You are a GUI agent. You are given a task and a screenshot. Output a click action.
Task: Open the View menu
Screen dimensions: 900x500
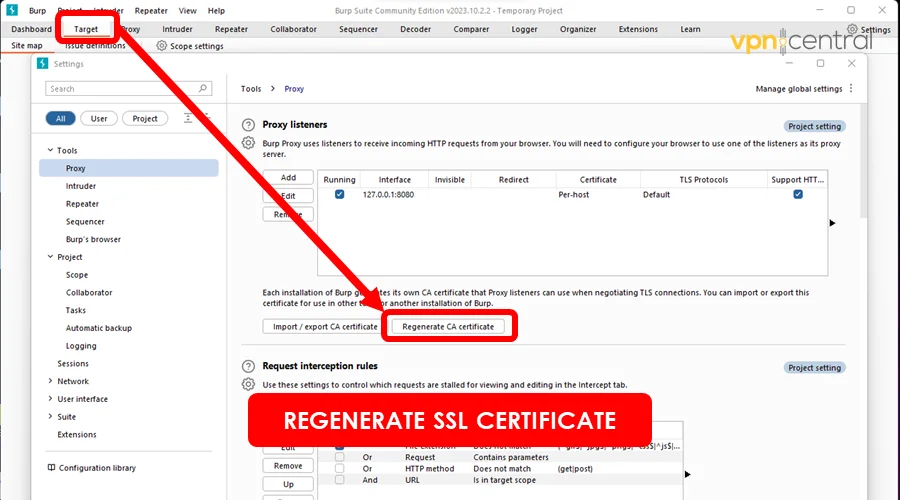187,10
